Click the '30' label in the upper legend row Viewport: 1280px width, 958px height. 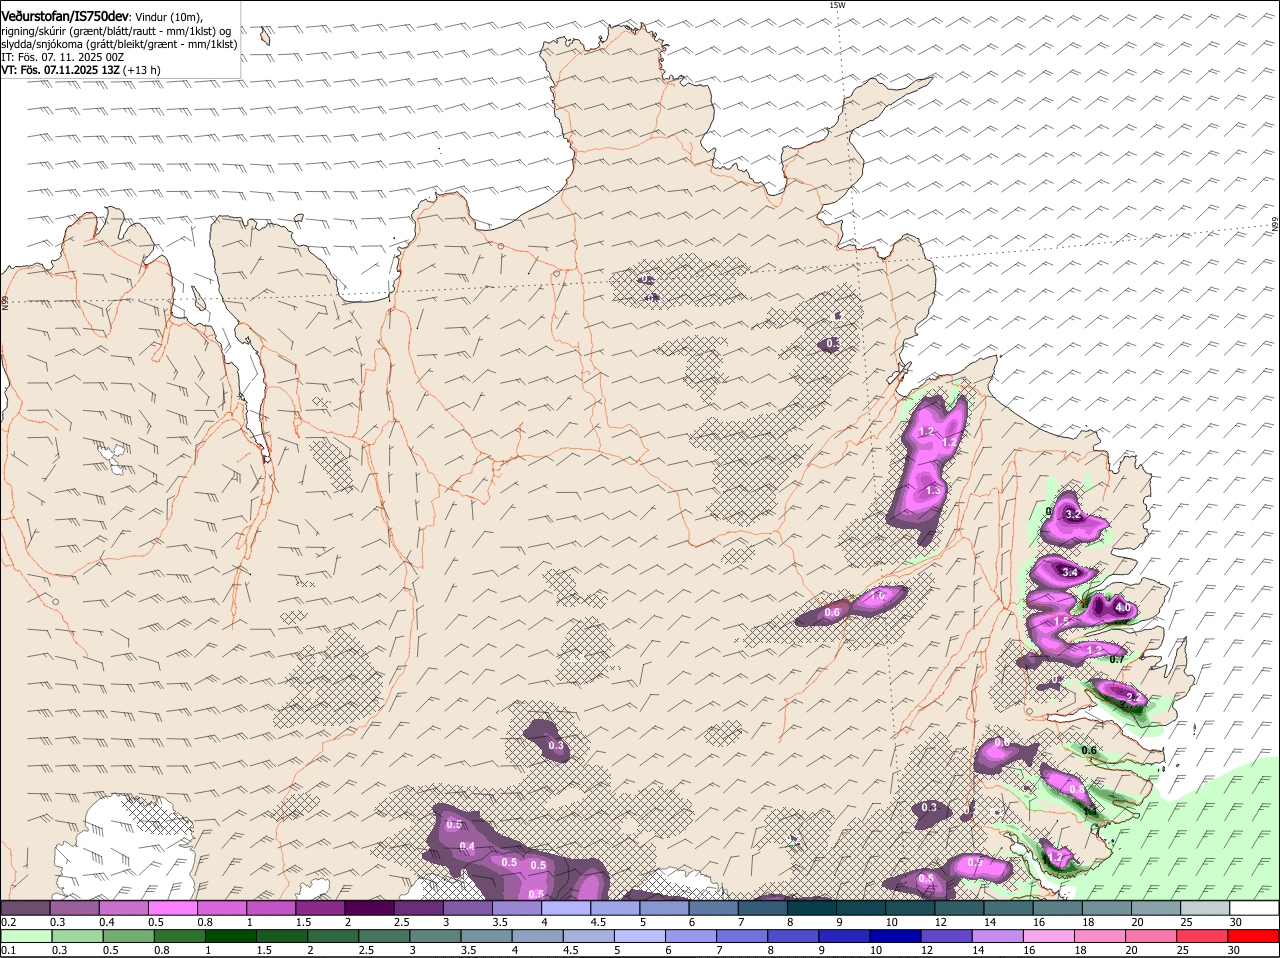tap(1236, 922)
